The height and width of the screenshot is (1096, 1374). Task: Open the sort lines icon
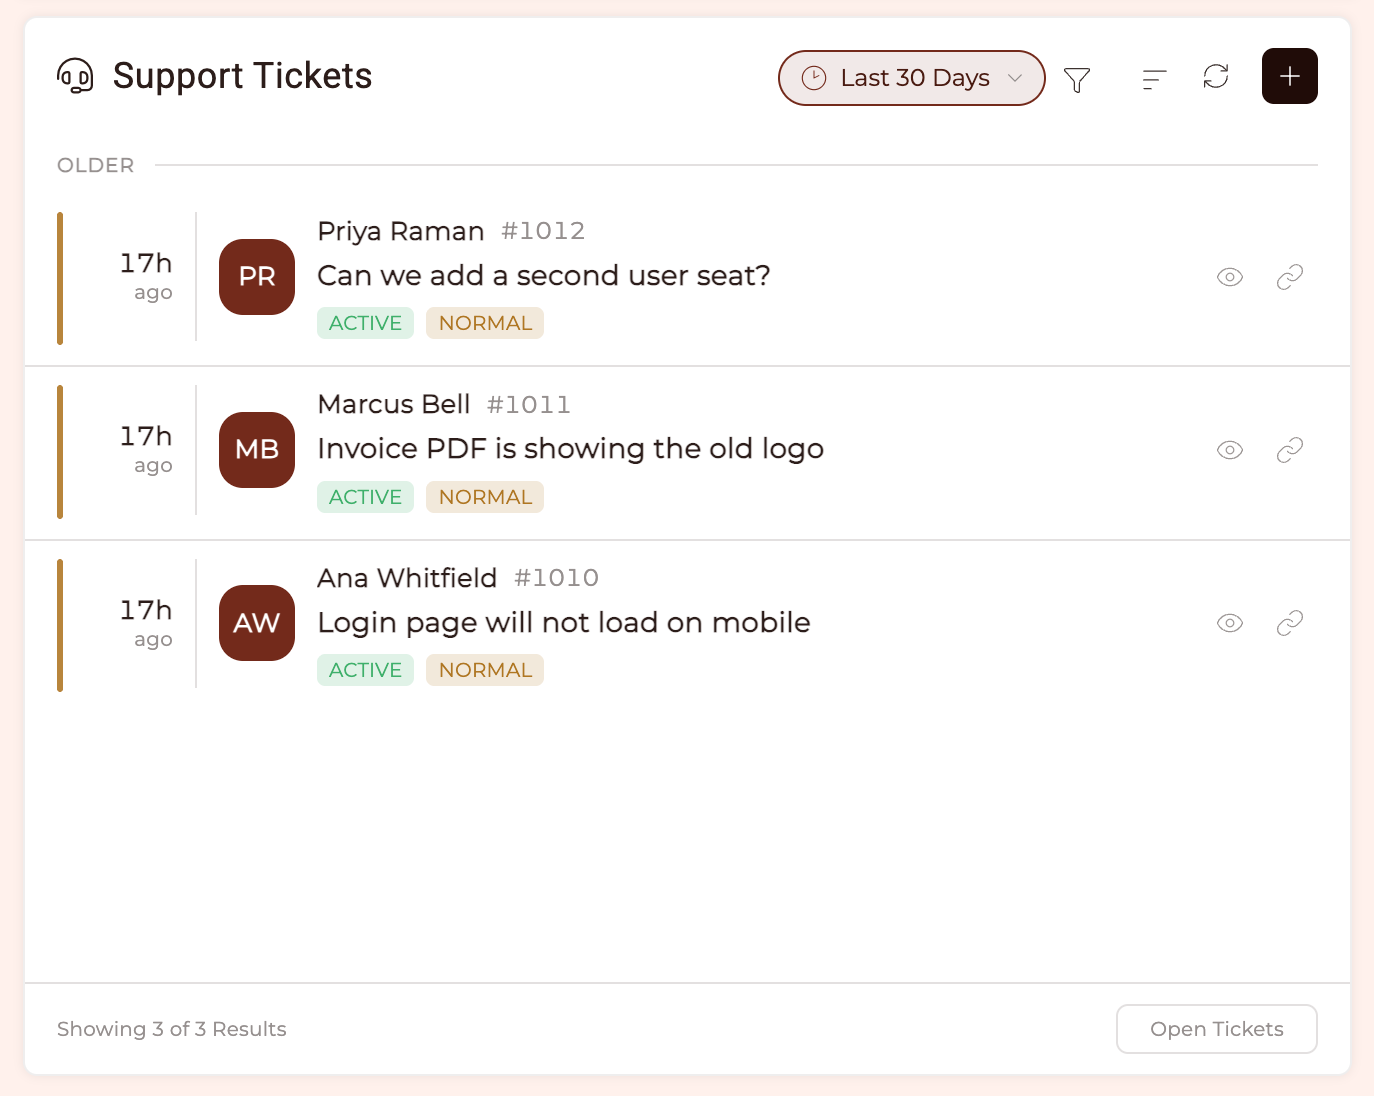(1154, 79)
